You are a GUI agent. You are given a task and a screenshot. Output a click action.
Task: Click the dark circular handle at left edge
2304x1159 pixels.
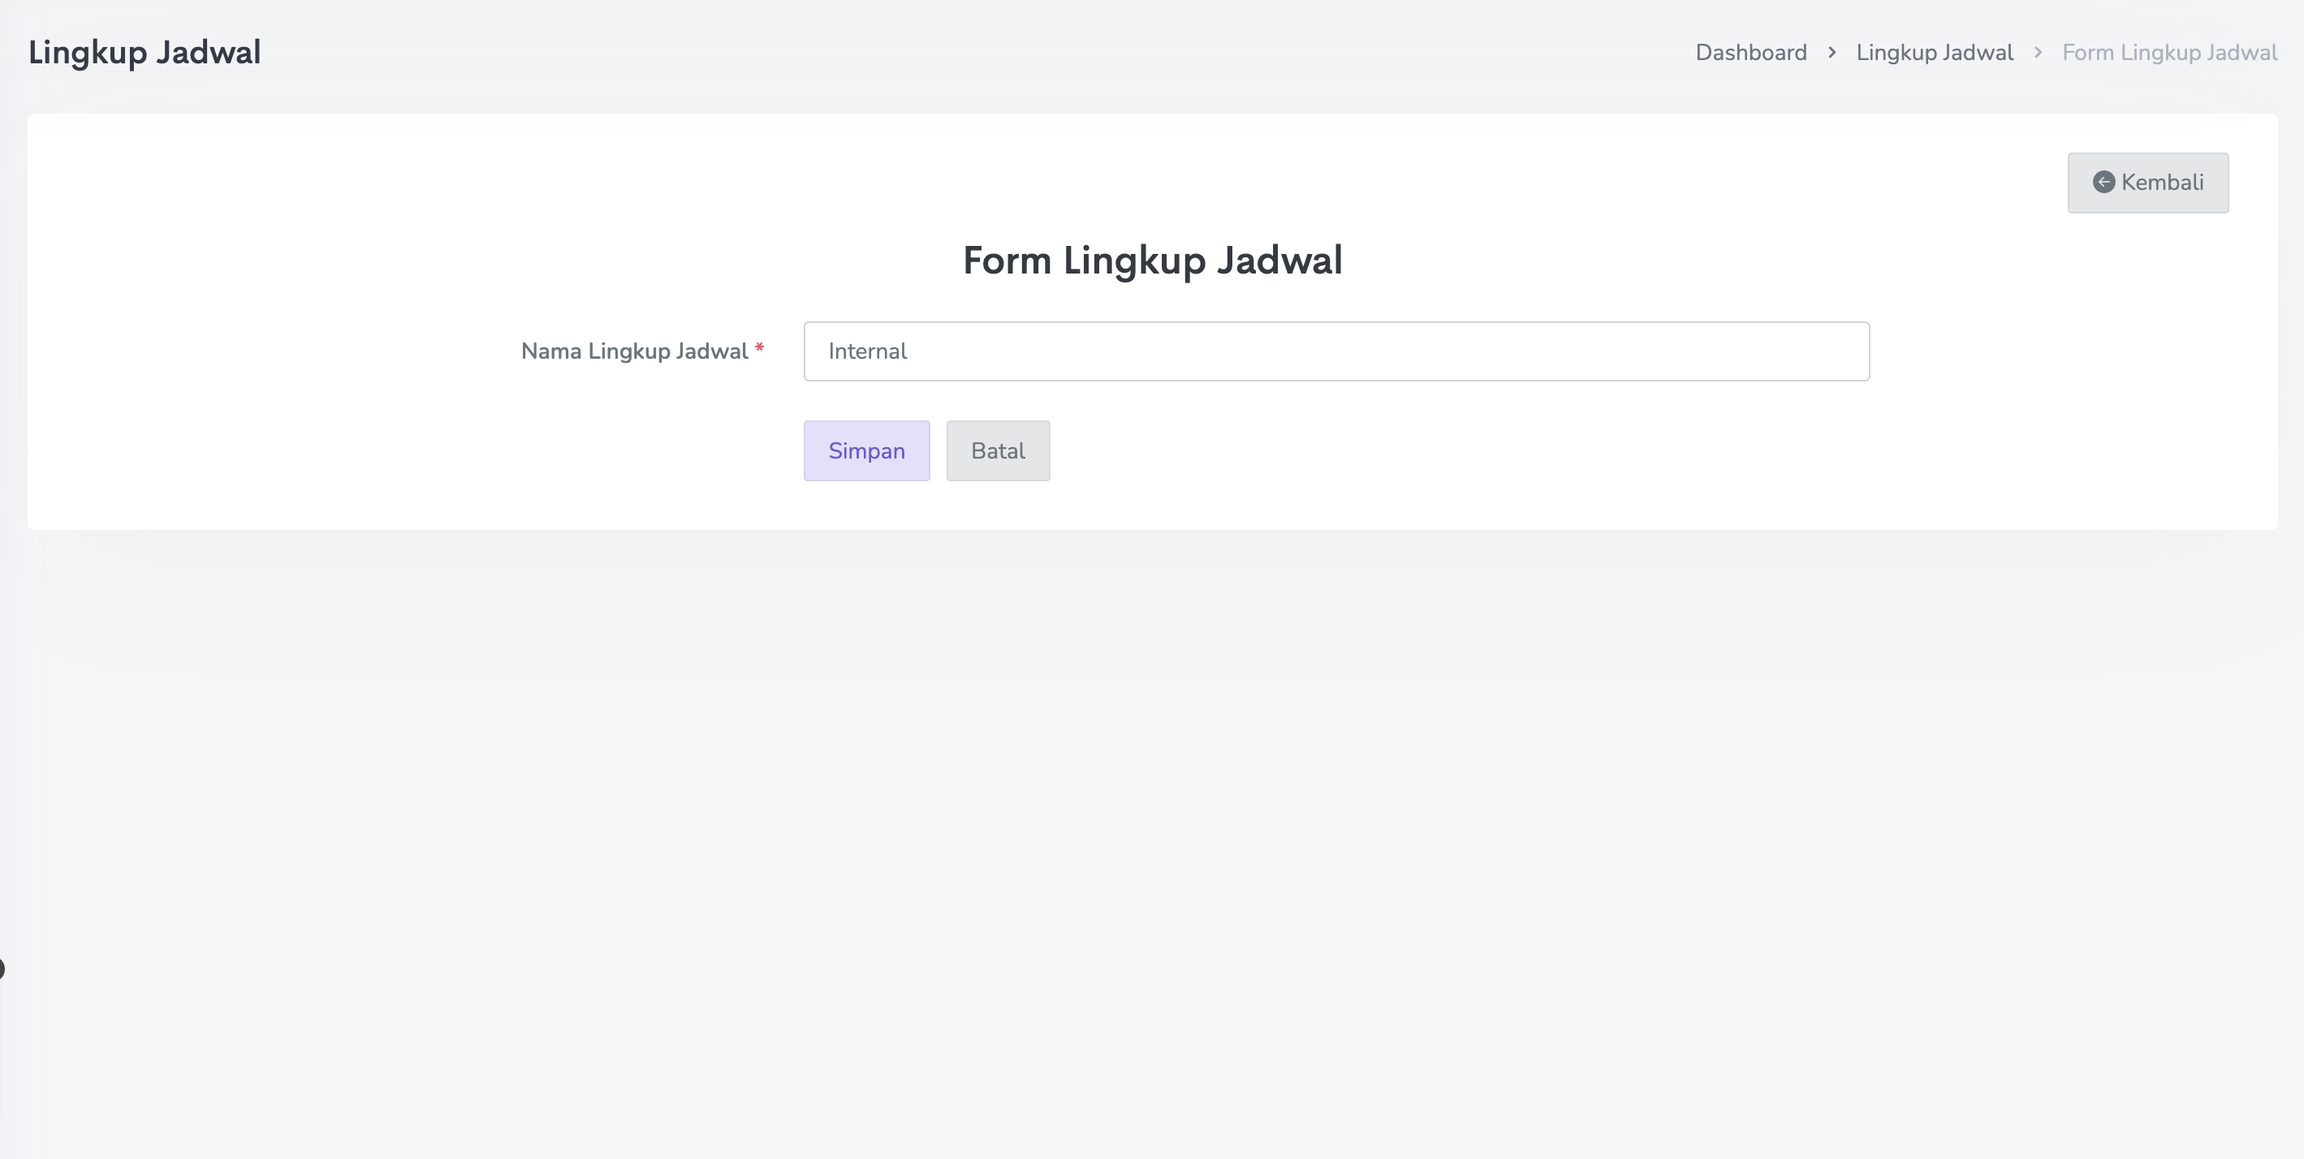[x=2, y=968]
